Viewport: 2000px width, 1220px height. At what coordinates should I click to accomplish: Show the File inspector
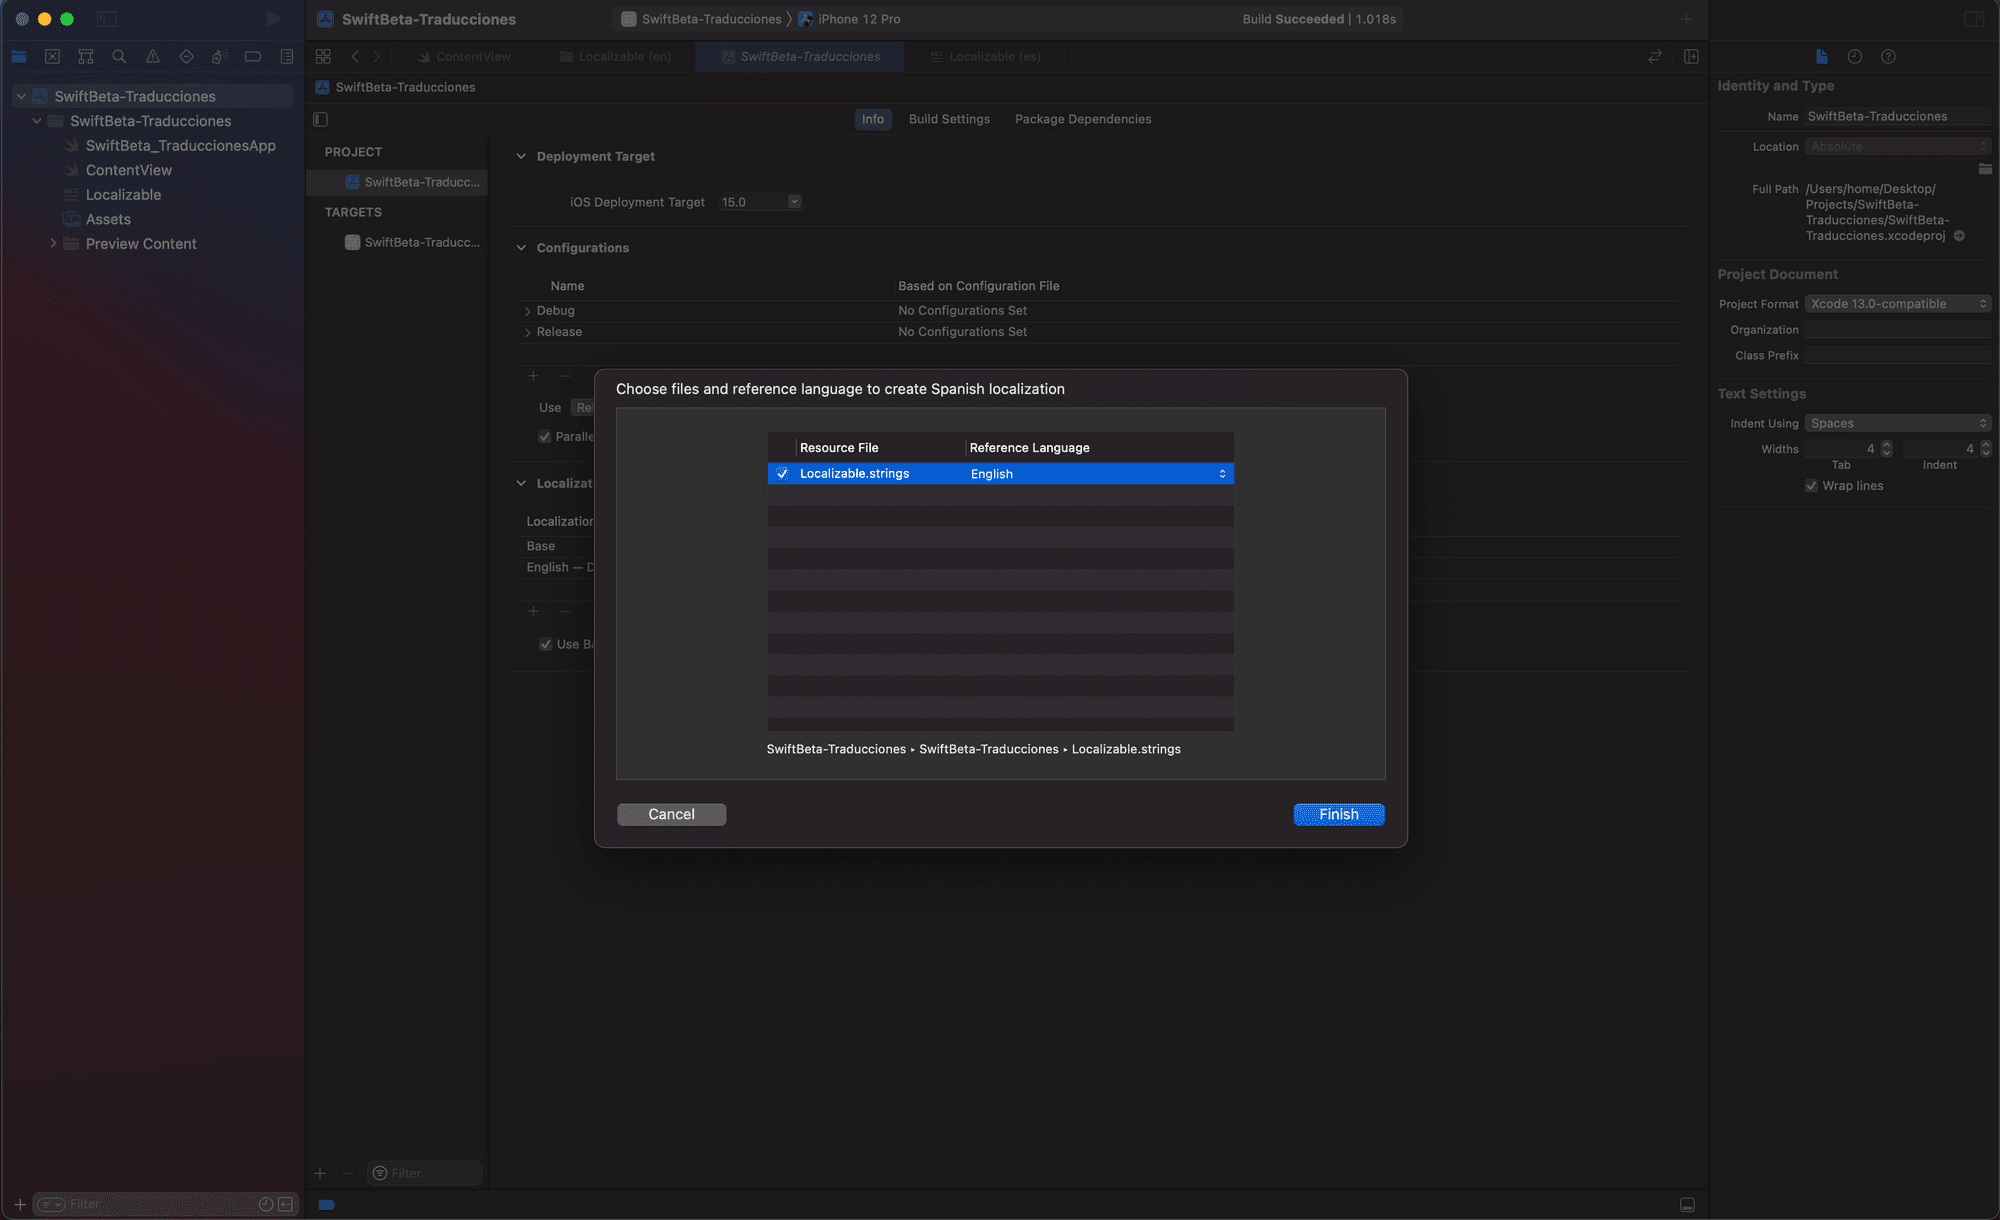[1821, 57]
